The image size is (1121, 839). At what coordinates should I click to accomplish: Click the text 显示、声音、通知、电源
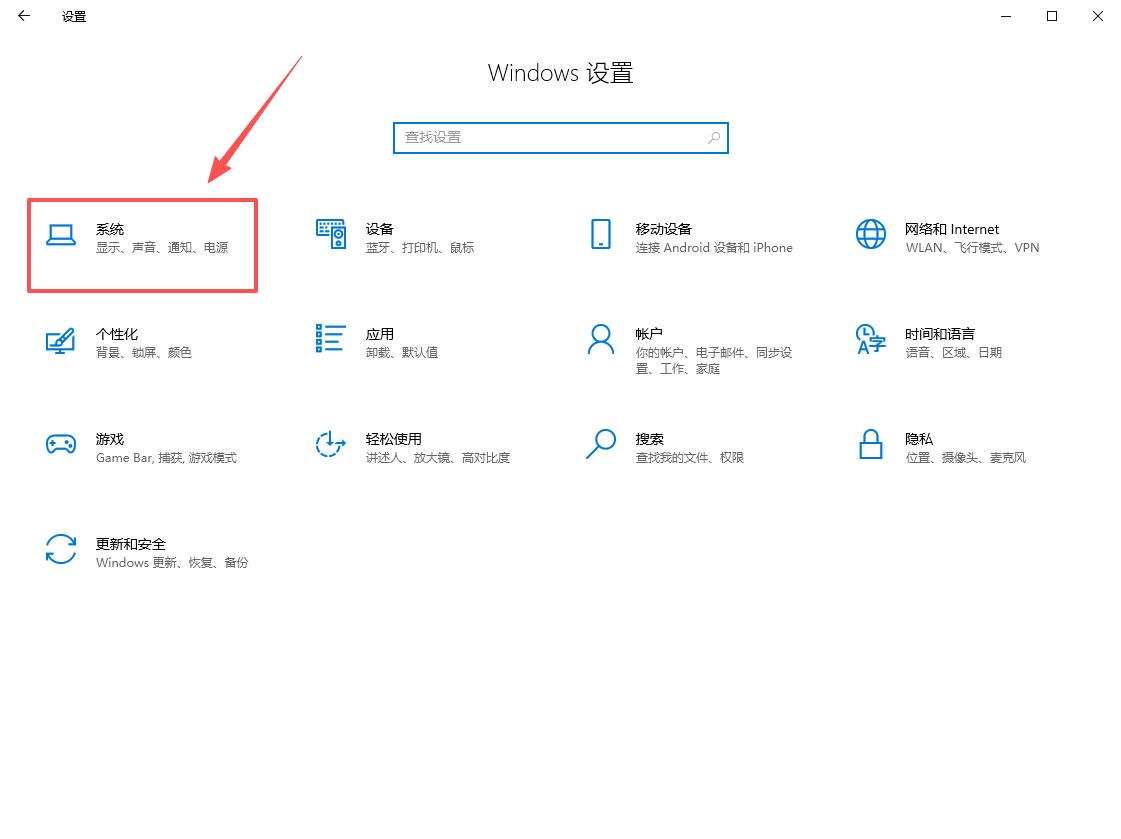click(162, 248)
